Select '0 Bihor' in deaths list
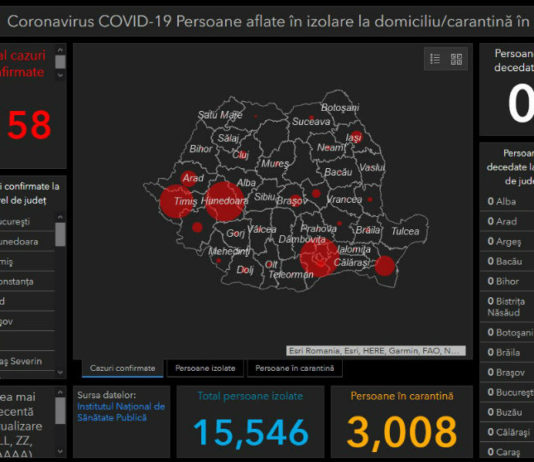Screen dimensions: 534x462 [507, 281]
